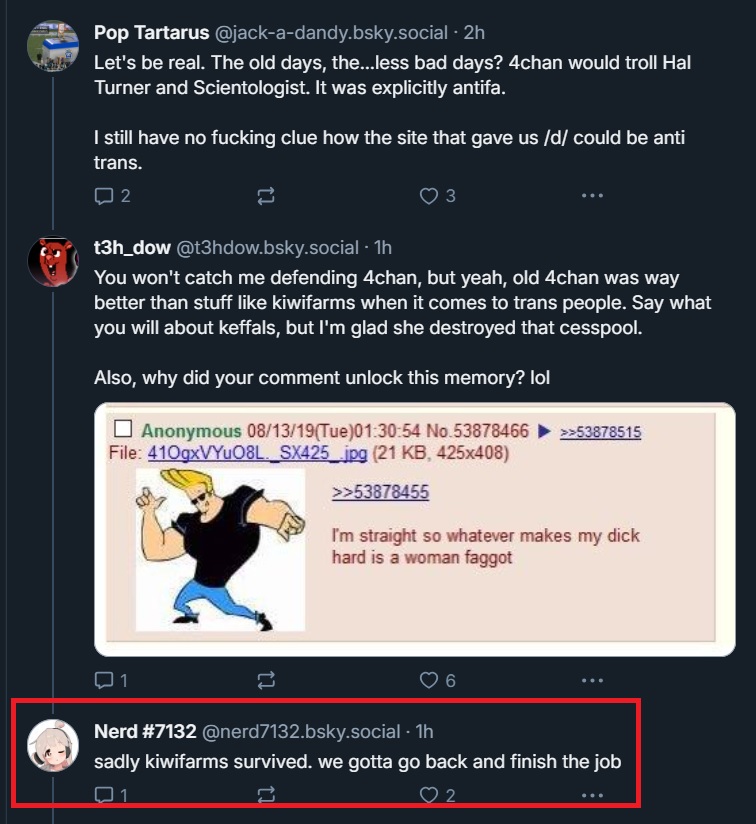
Task: Open t3h_dow's profile avatar
Action: point(53,262)
